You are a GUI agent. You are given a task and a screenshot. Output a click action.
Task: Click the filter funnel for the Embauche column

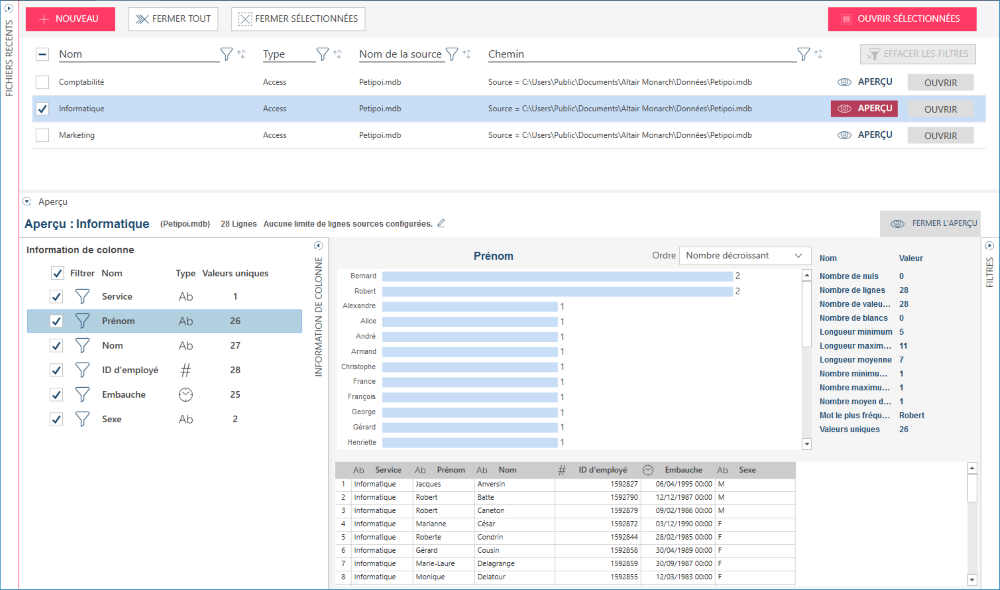(x=83, y=395)
